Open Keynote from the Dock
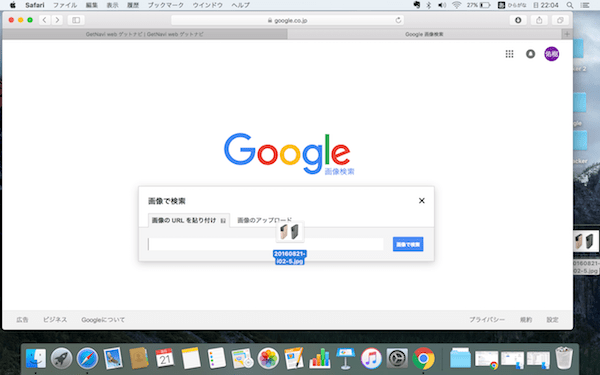 pos(346,359)
